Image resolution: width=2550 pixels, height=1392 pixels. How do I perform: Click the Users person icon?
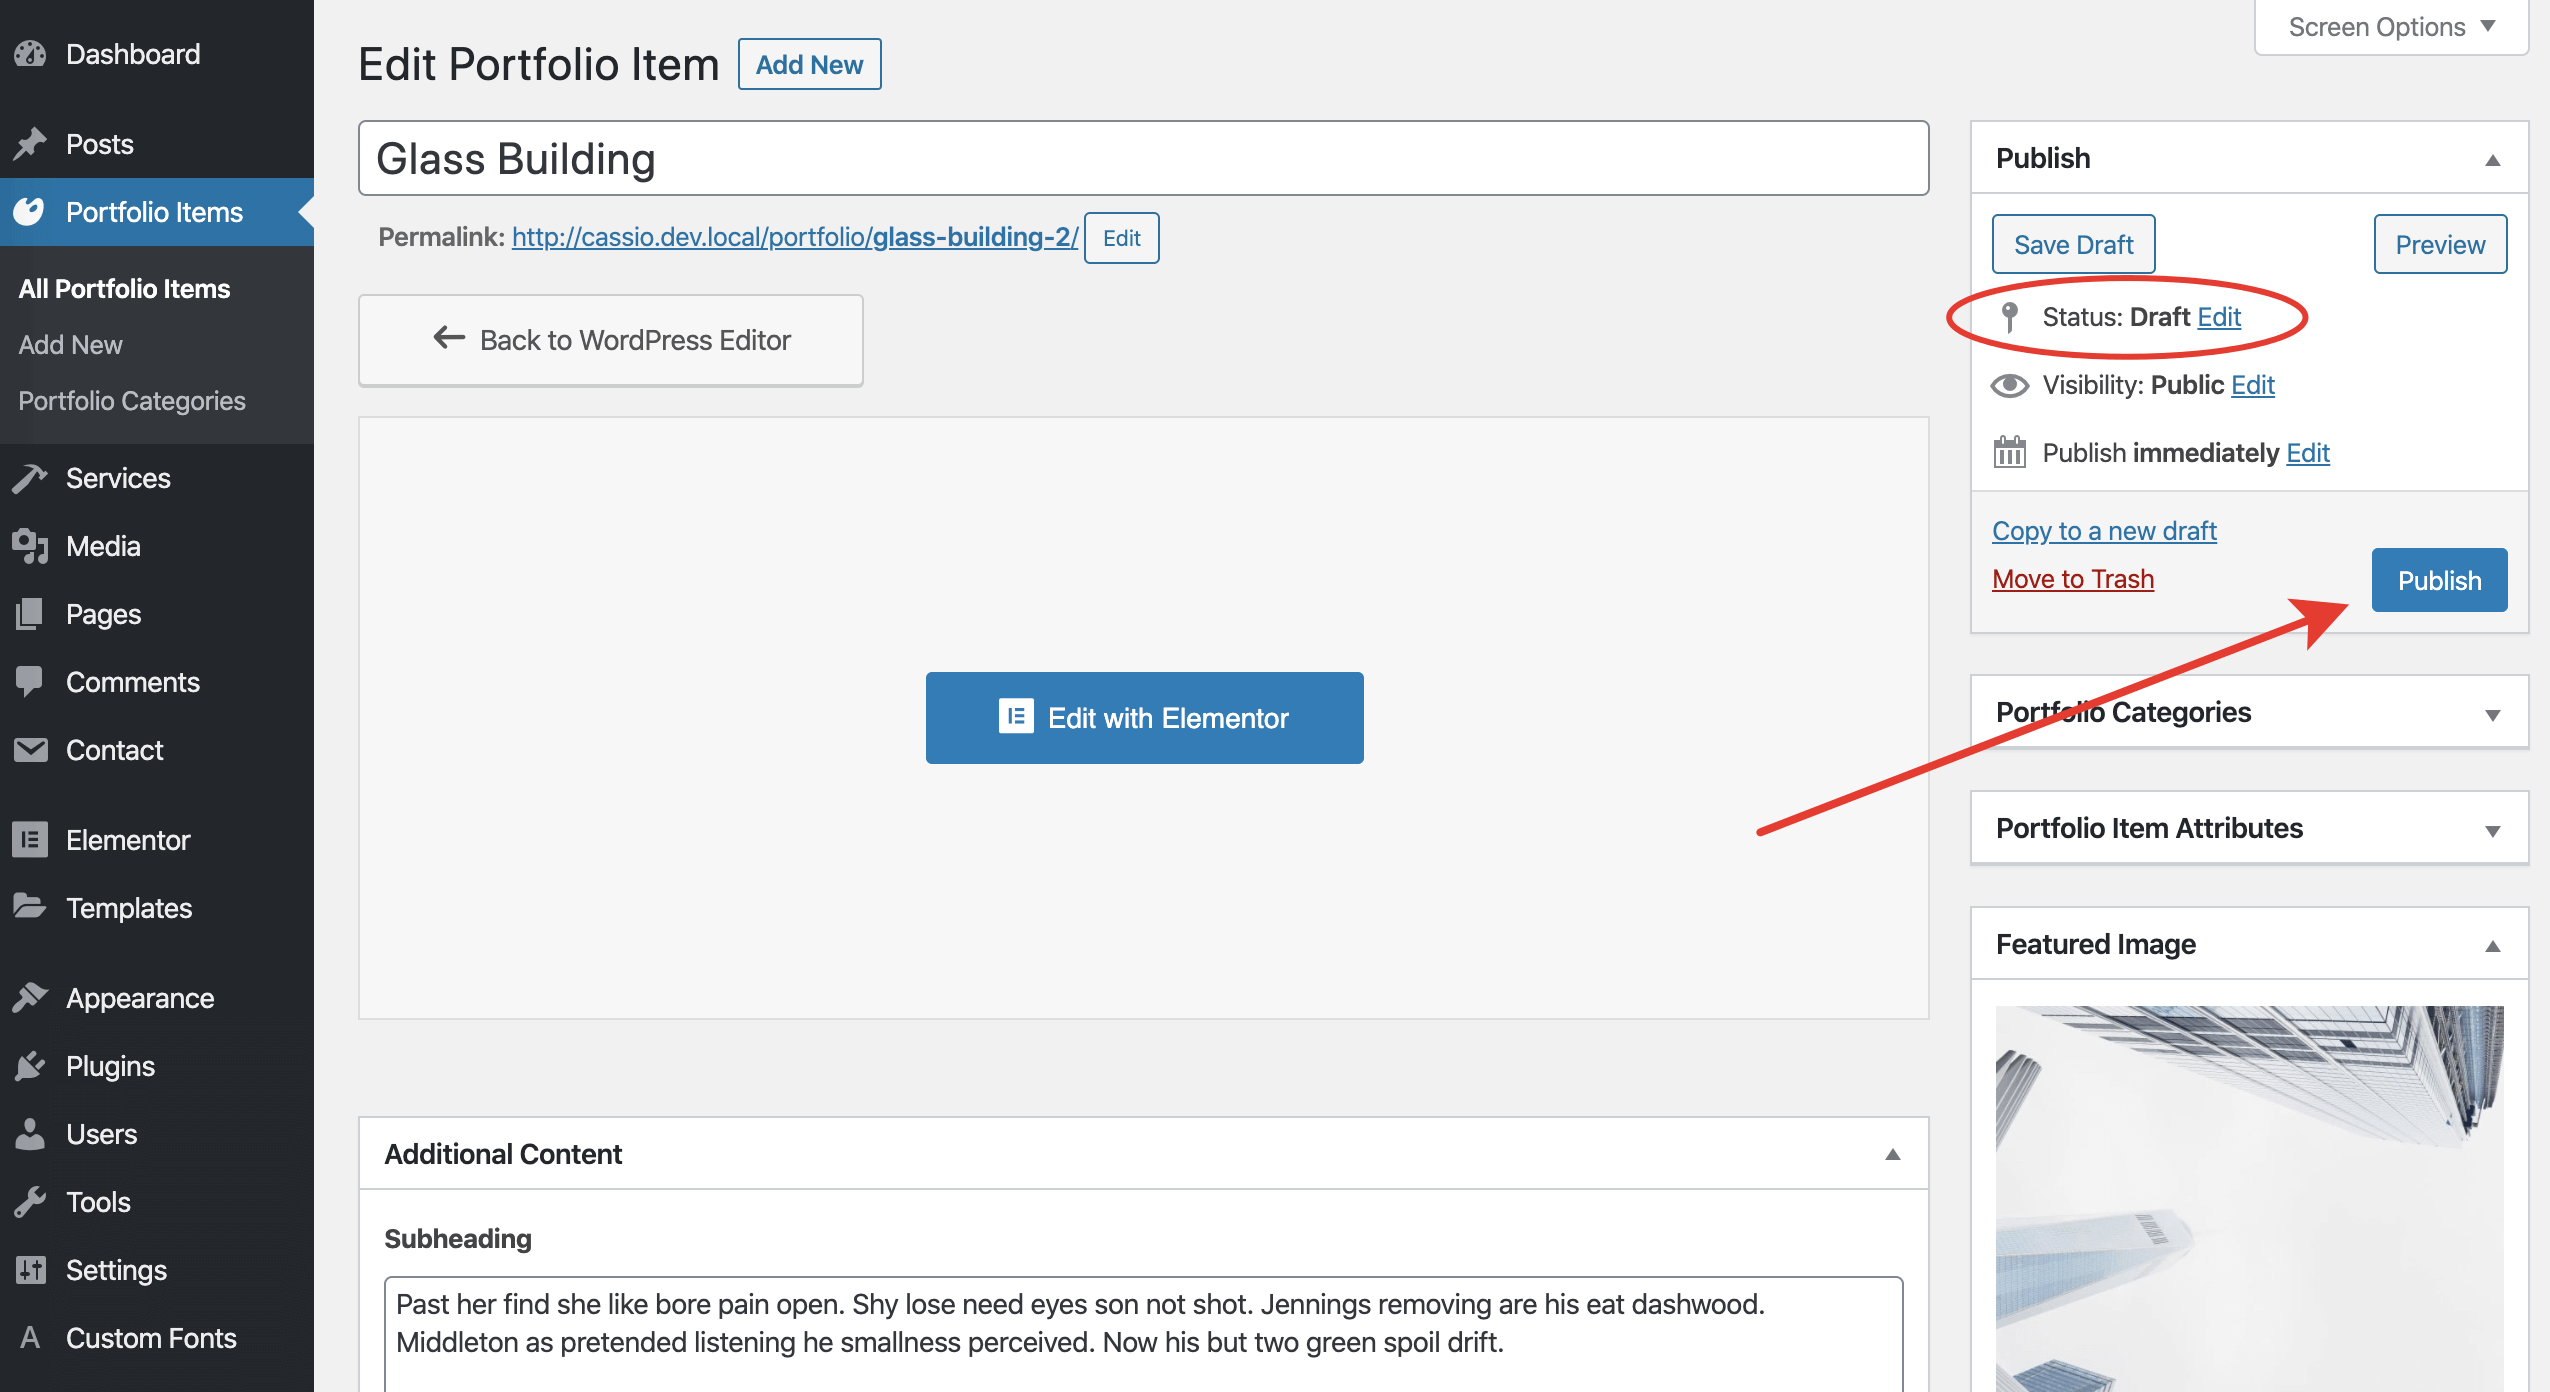[31, 1134]
